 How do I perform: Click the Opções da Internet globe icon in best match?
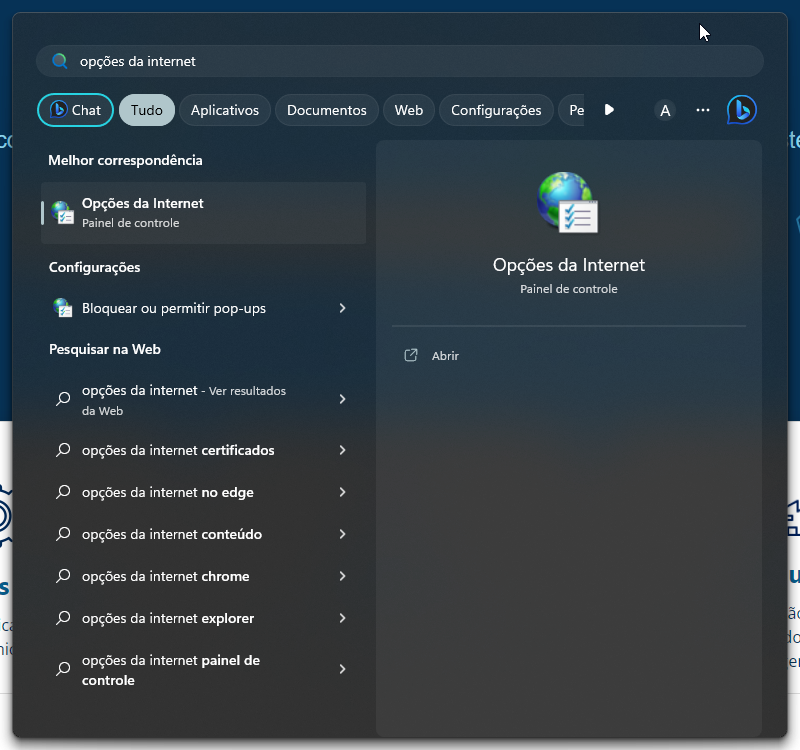(63, 213)
